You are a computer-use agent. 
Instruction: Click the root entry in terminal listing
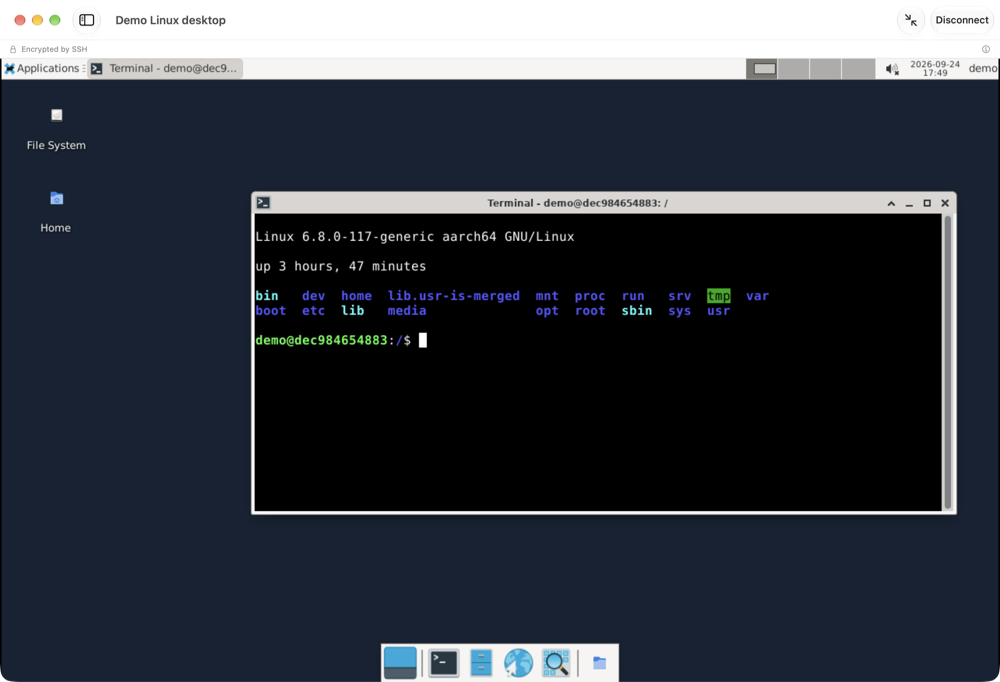point(590,311)
